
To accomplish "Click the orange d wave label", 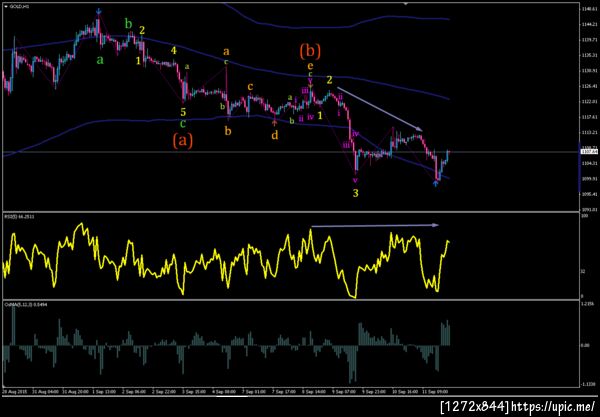I will pos(275,135).
